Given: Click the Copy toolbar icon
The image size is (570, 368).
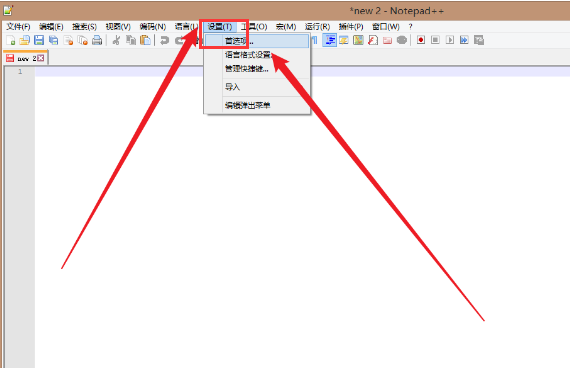Looking at the screenshot, I should 131,40.
